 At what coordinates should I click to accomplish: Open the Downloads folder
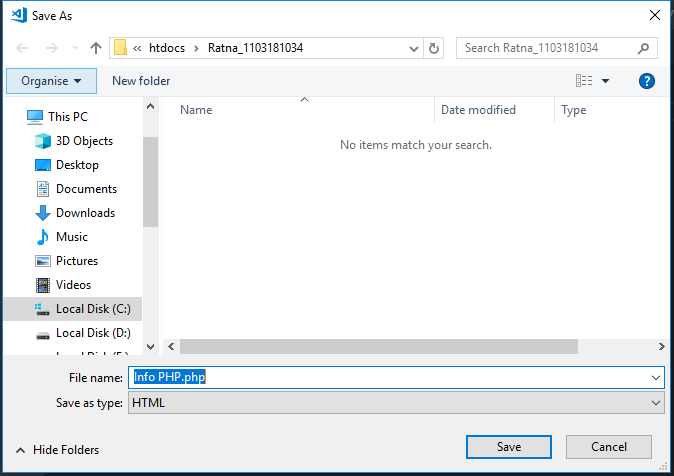coord(86,213)
